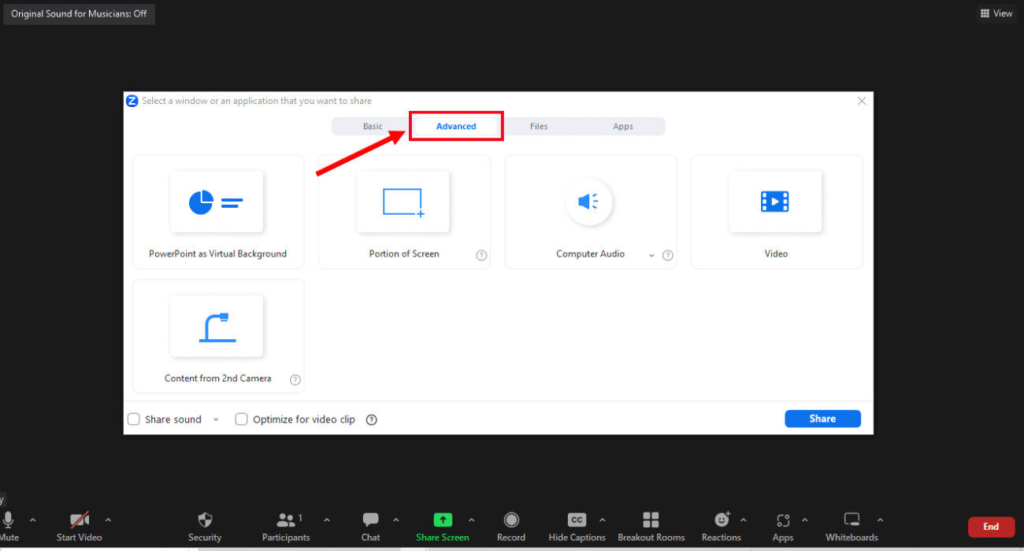Open Breakout Rooms
Viewport: 1024px width, 551px height.
tap(651, 527)
